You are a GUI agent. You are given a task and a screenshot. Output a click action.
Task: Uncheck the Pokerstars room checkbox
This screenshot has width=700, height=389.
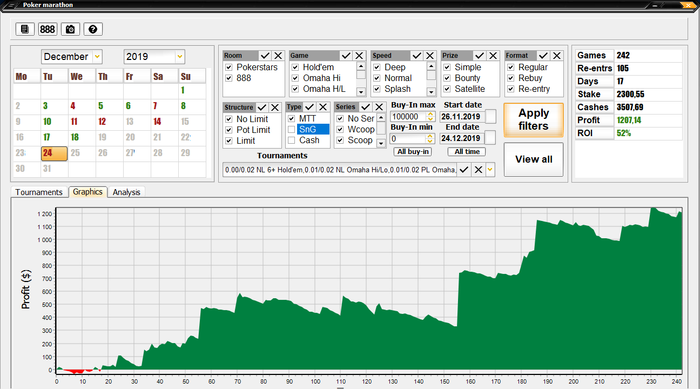(x=229, y=67)
